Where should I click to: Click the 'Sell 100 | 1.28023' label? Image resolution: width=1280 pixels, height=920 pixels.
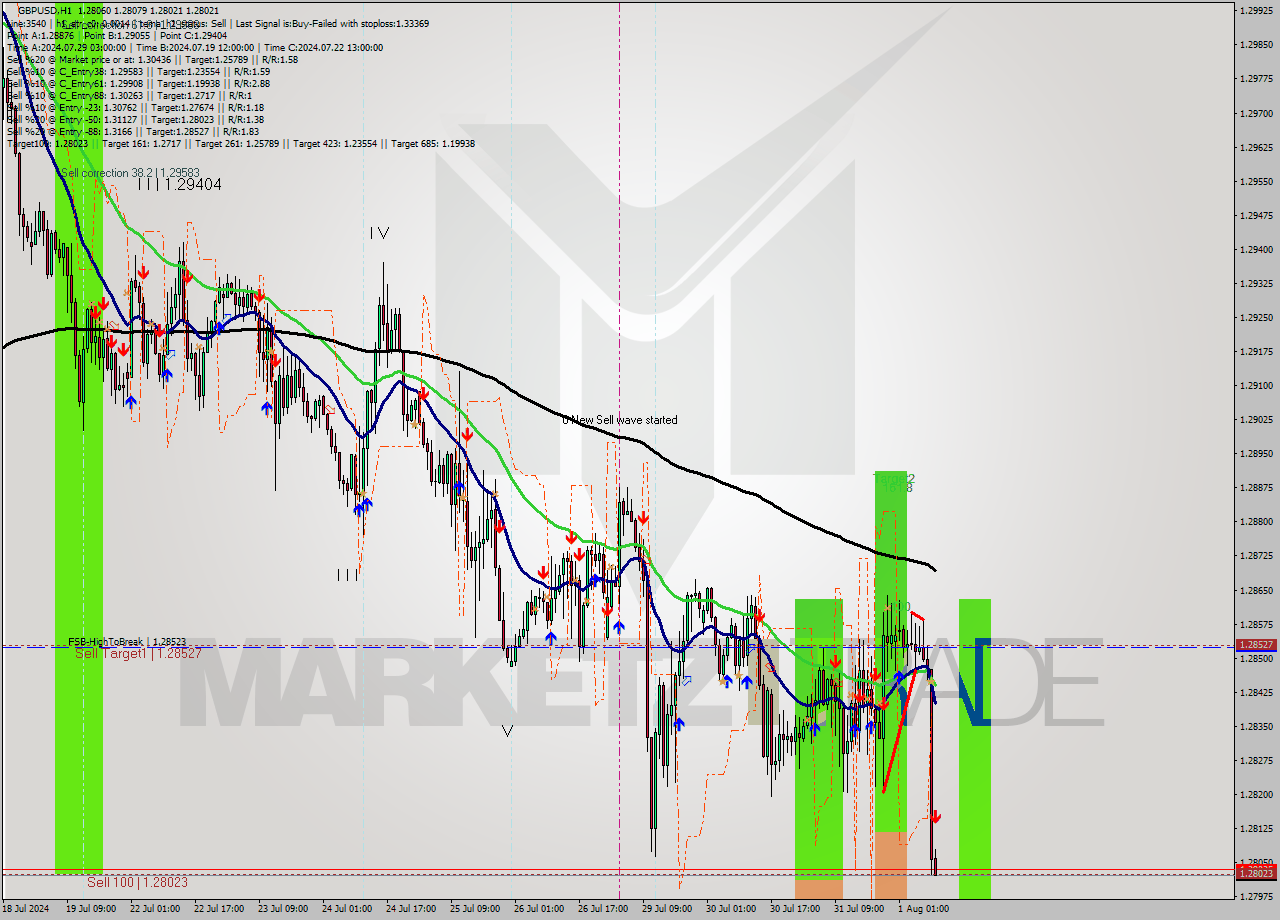click(137, 882)
